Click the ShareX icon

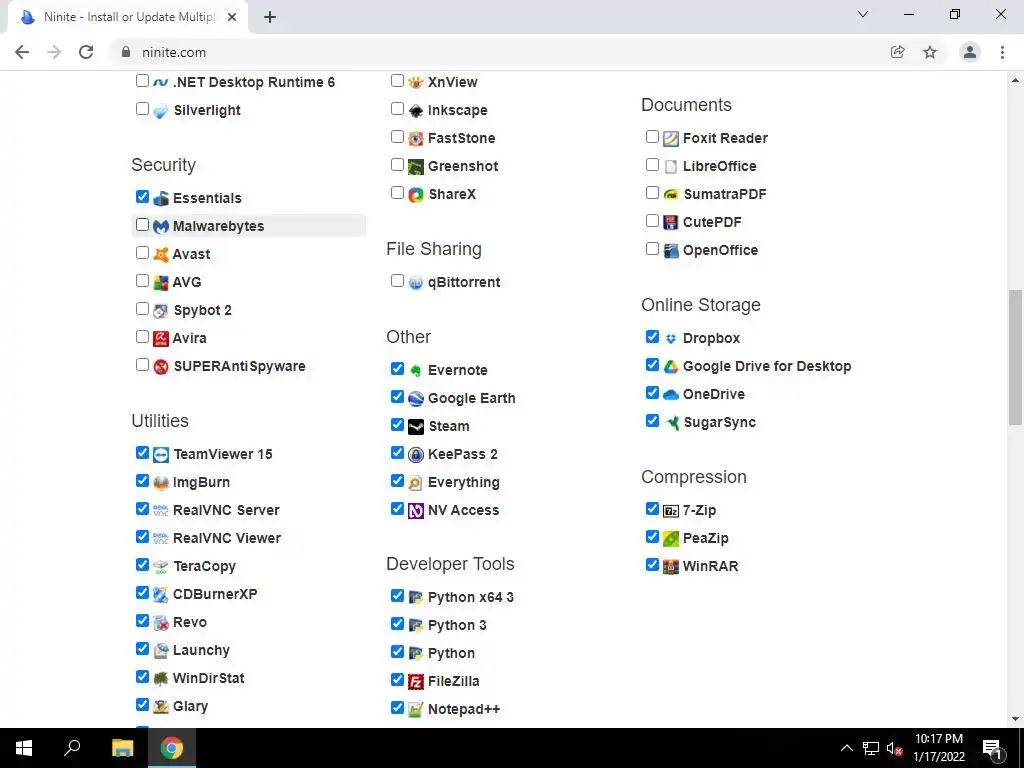tap(416, 195)
